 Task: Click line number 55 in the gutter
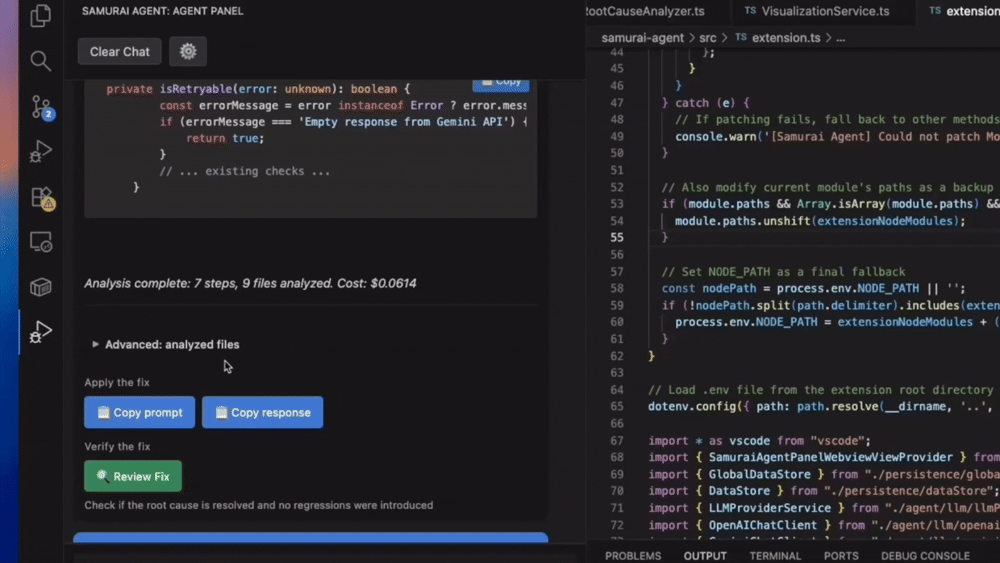click(x=616, y=237)
